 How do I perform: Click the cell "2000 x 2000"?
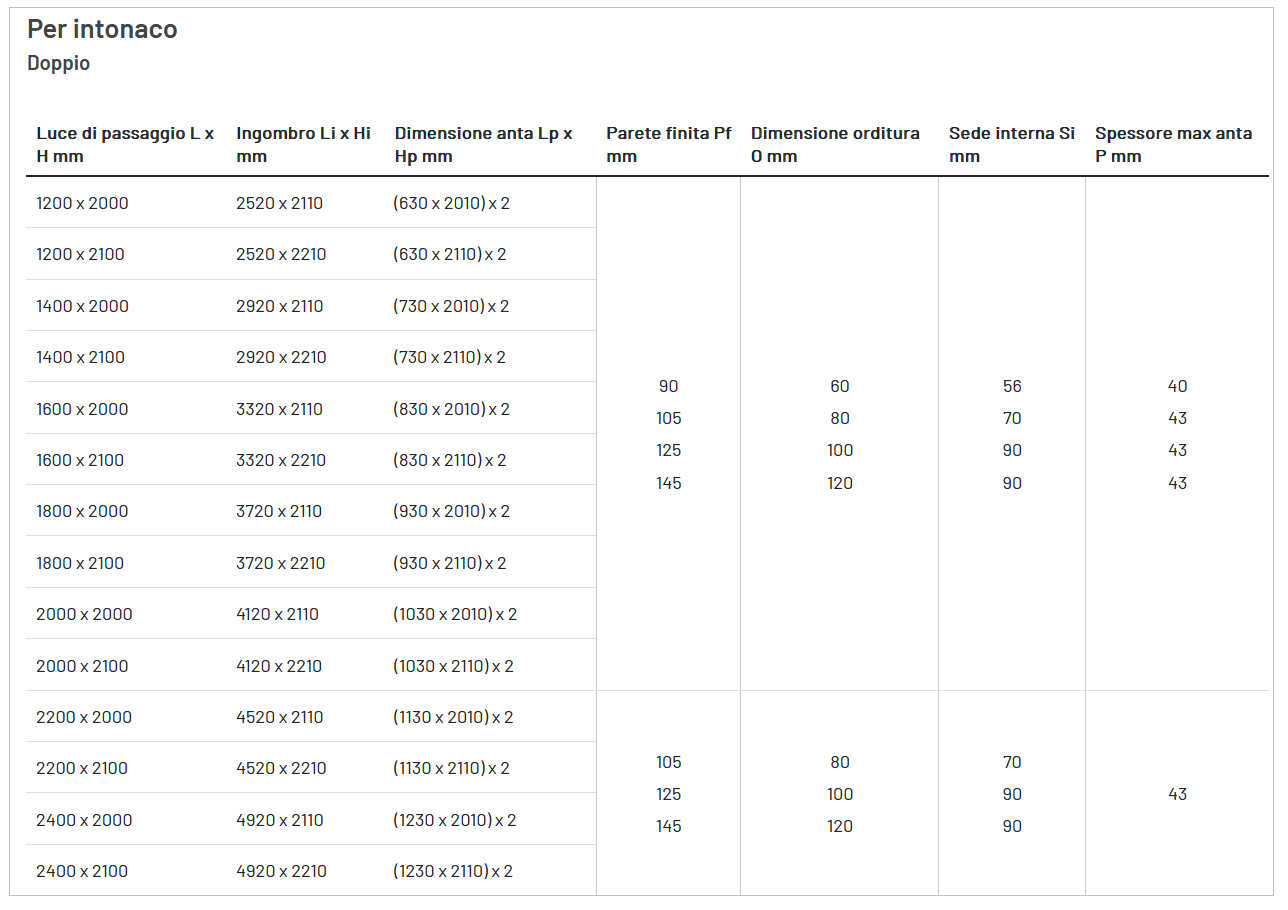(85, 614)
